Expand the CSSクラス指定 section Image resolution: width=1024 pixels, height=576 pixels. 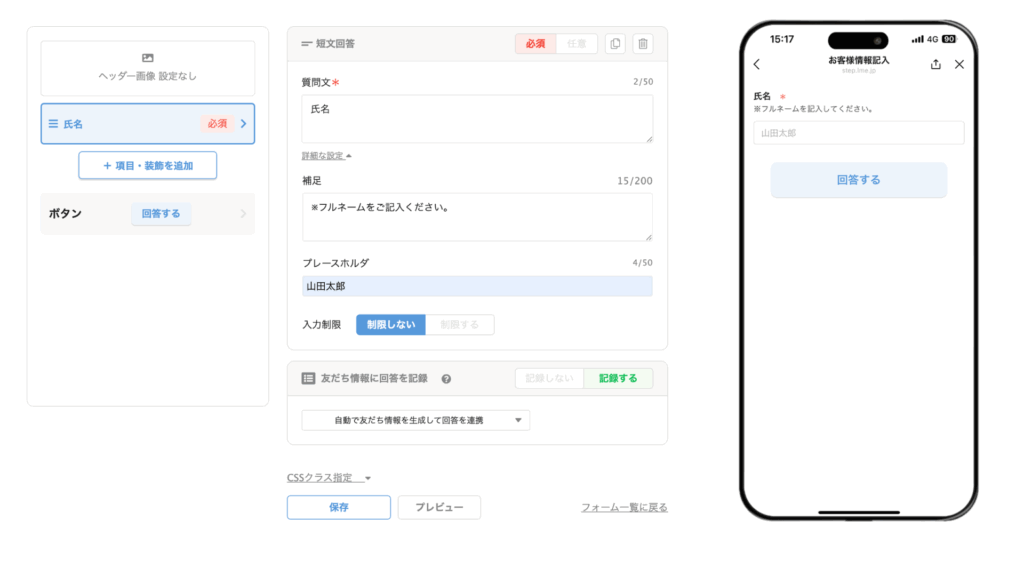point(329,478)
